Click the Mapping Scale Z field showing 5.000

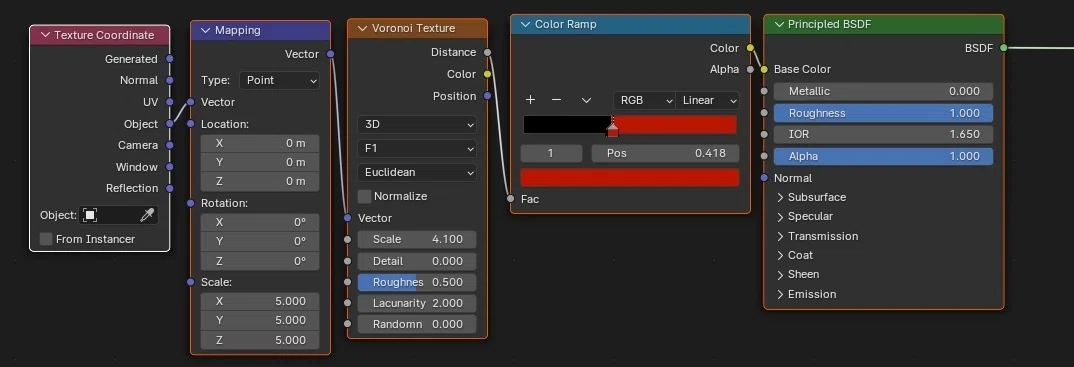260,340
